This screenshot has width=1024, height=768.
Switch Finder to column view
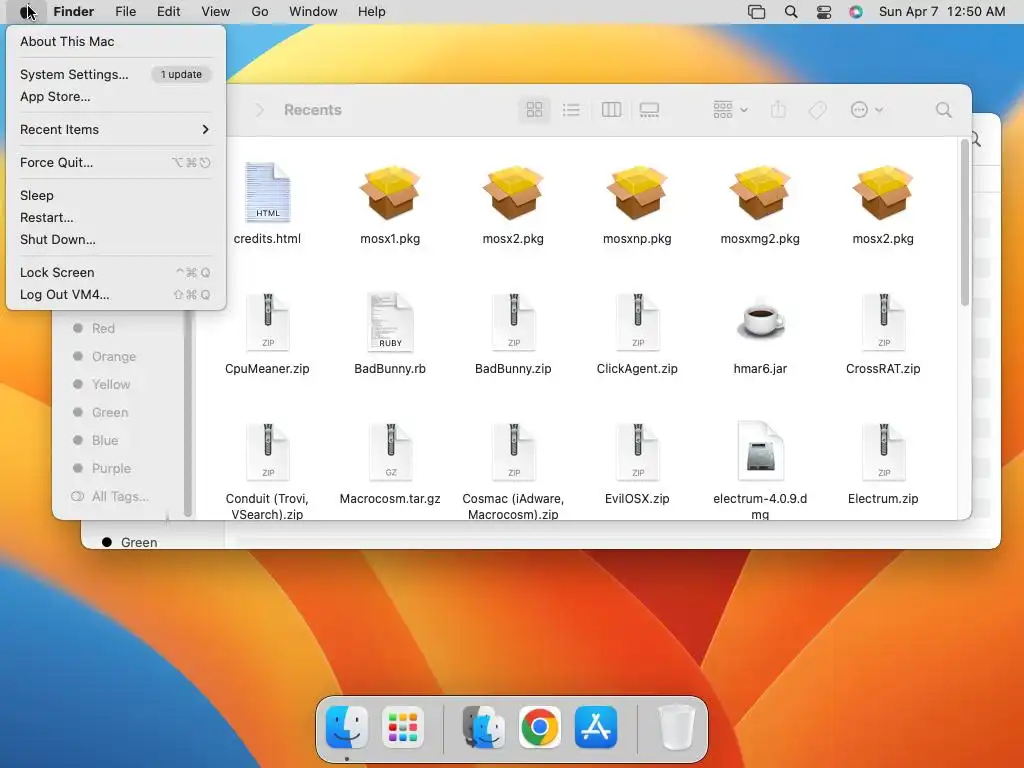coord(611,110)
